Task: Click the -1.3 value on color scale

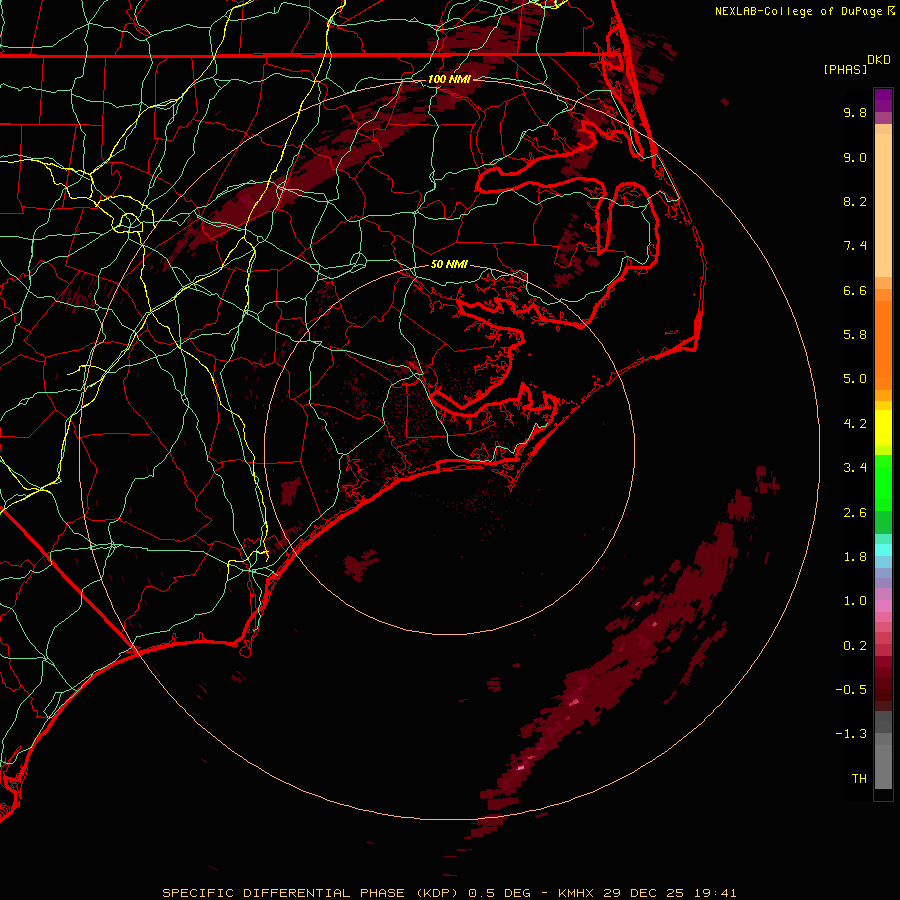Action: click(x=851, y=734)
